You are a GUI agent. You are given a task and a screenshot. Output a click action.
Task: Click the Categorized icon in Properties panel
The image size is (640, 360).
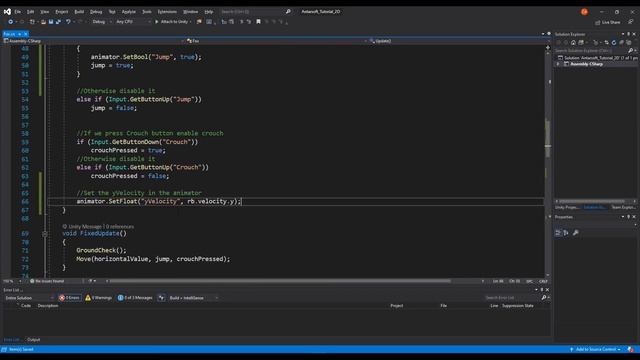pos(558,233)
